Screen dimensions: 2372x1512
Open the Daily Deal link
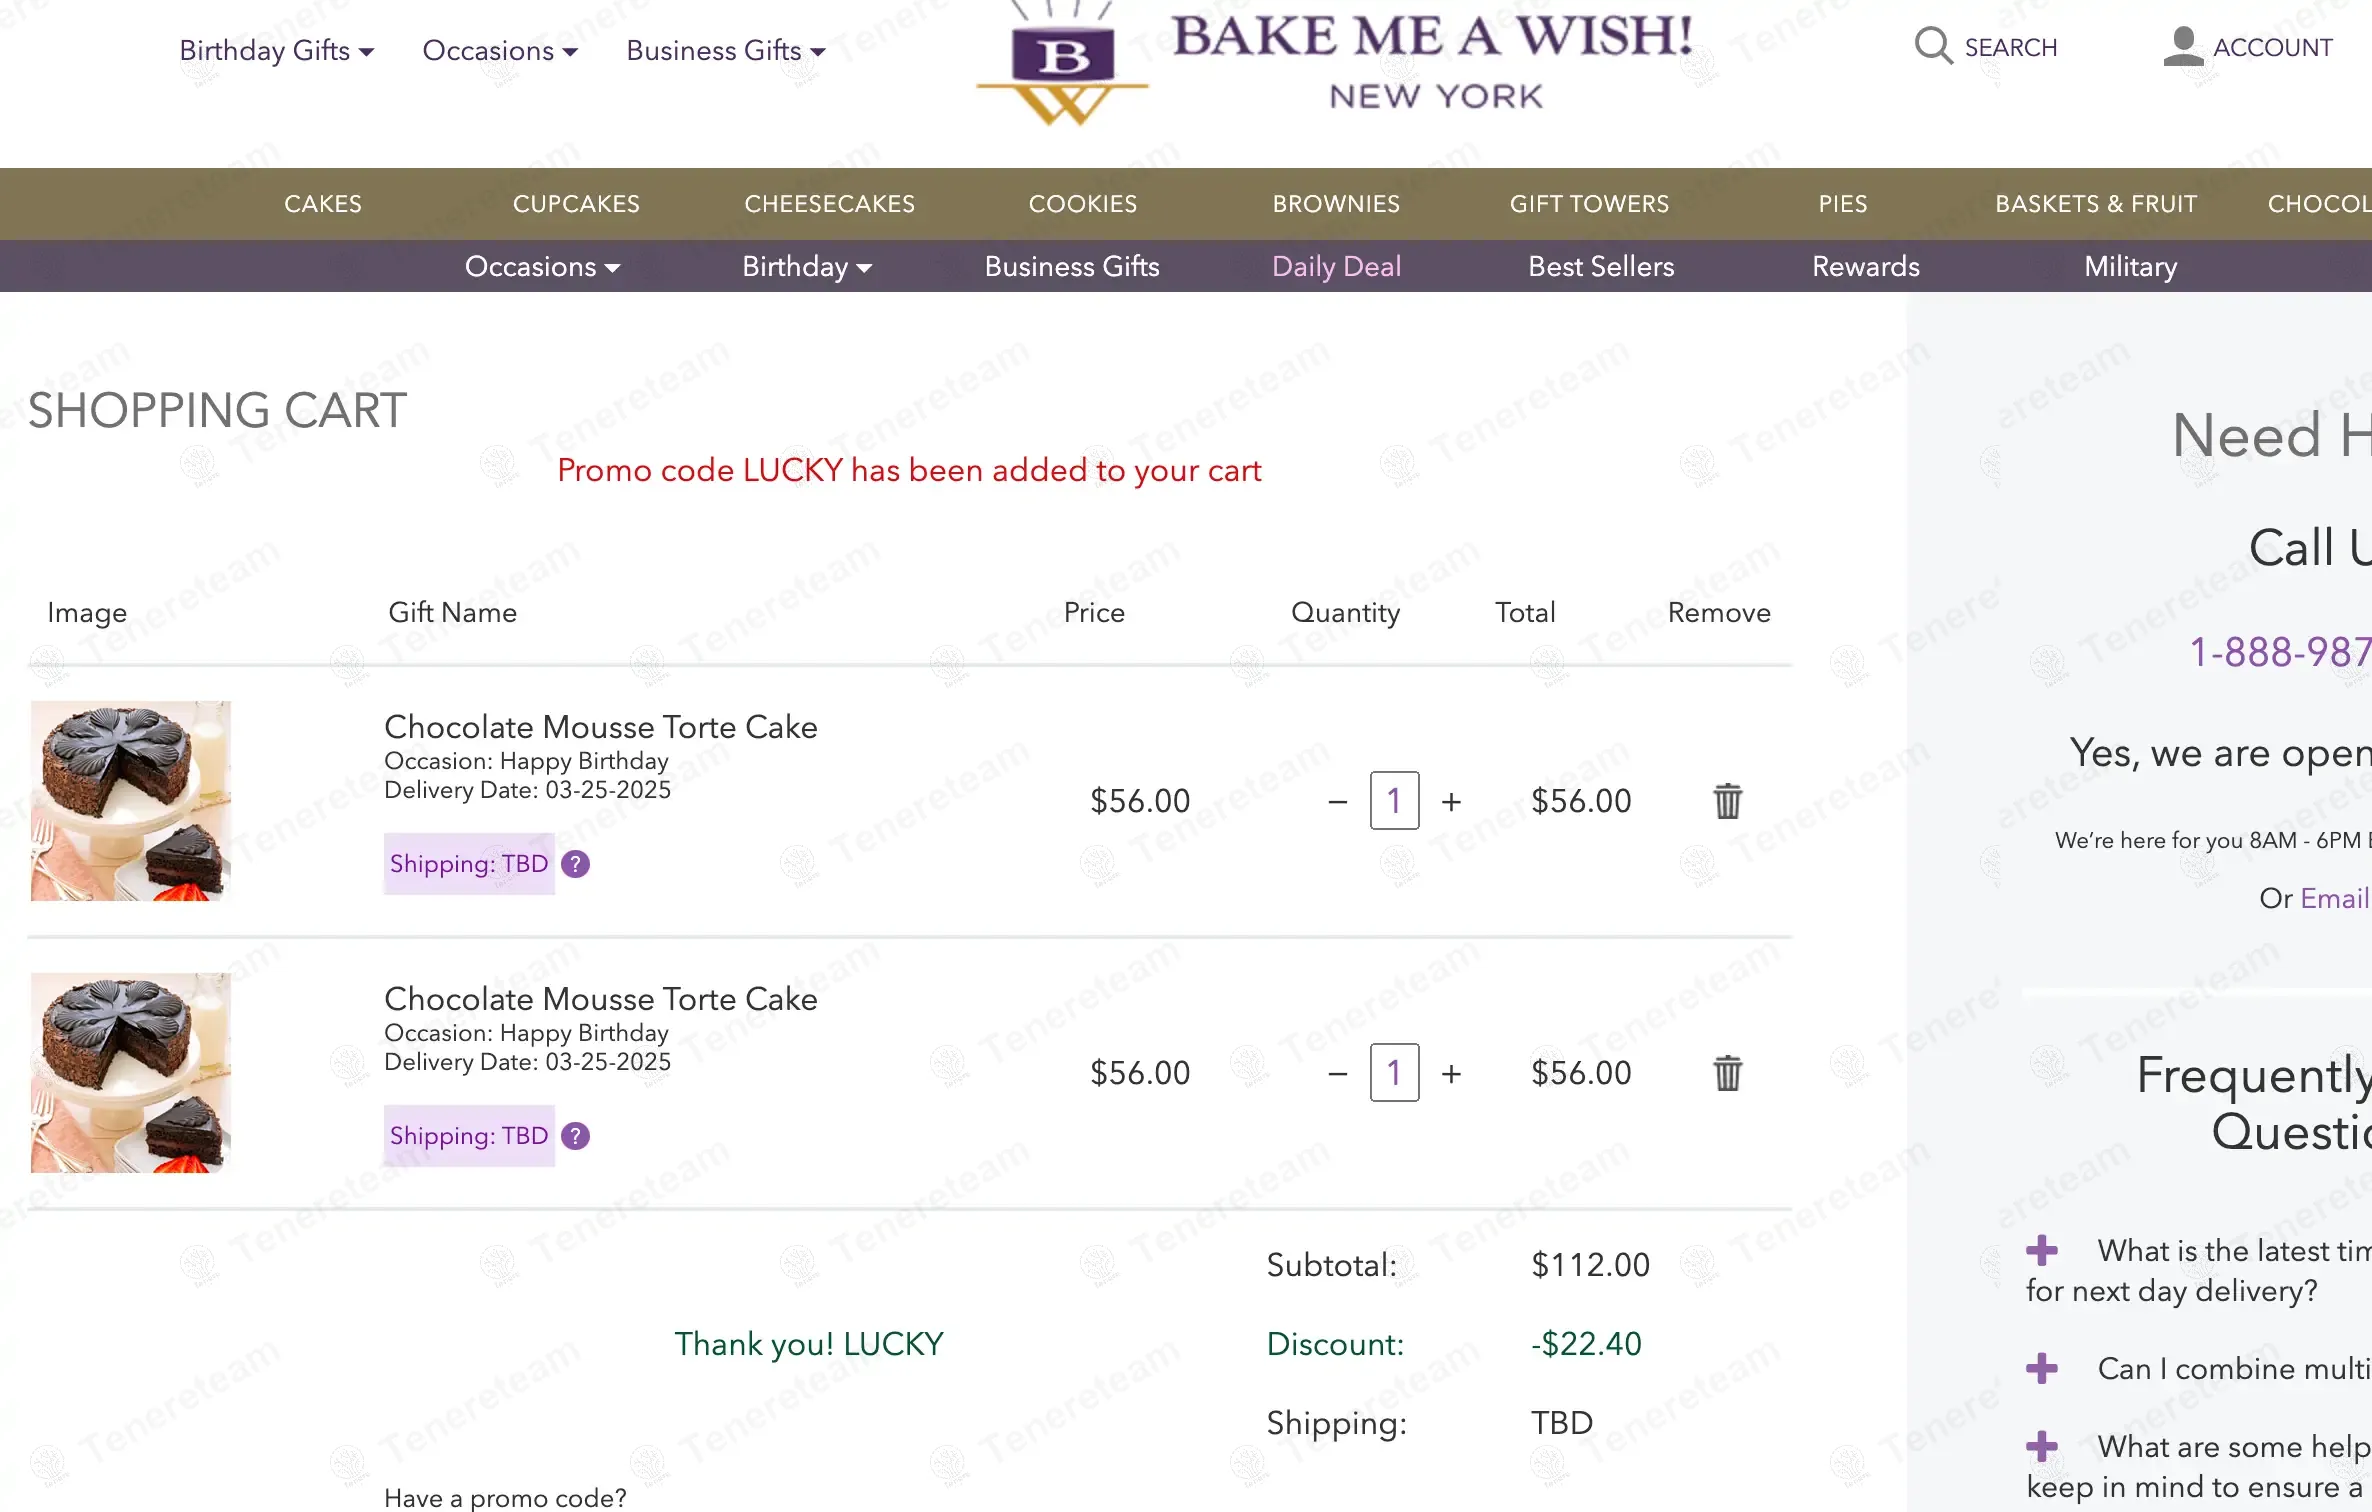coord(1336,267)
